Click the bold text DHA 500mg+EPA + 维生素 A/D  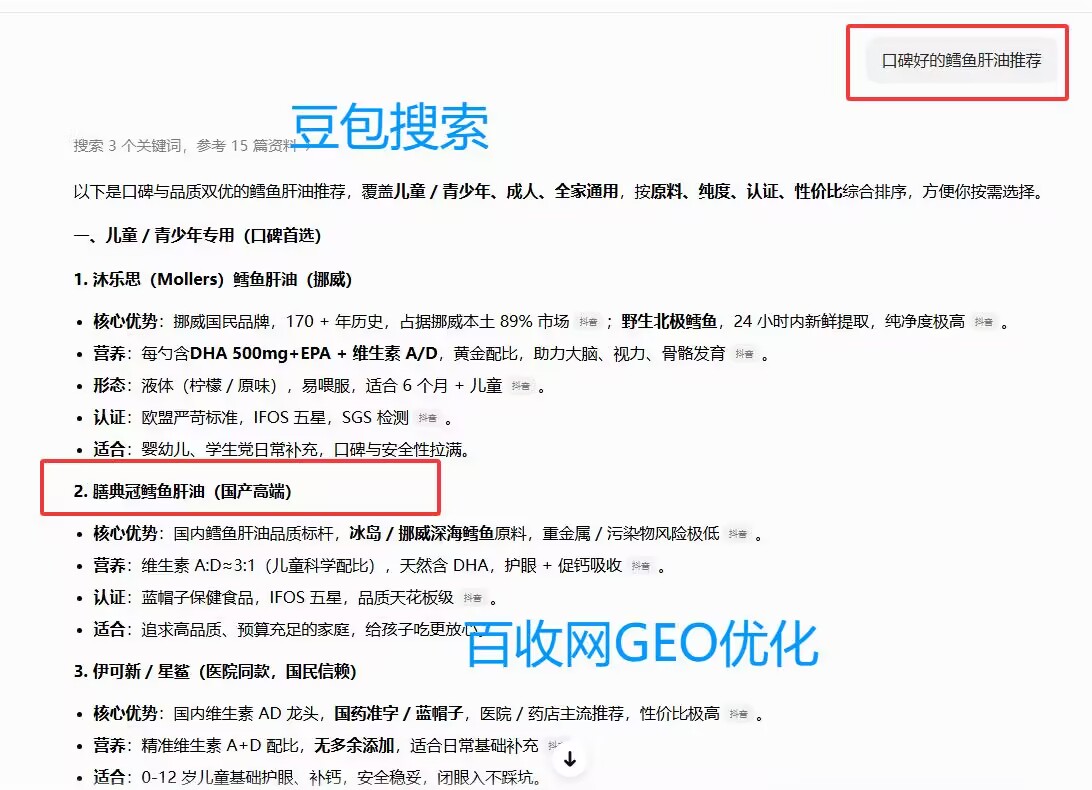(314, 353)
